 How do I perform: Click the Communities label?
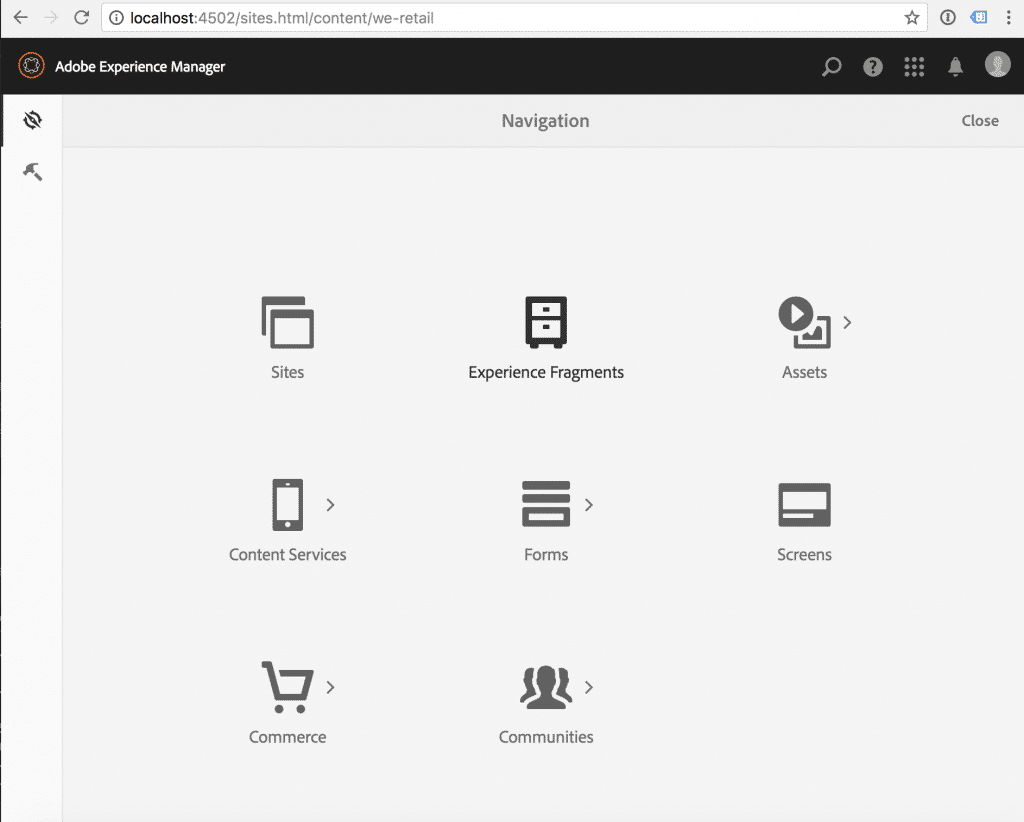546,736
